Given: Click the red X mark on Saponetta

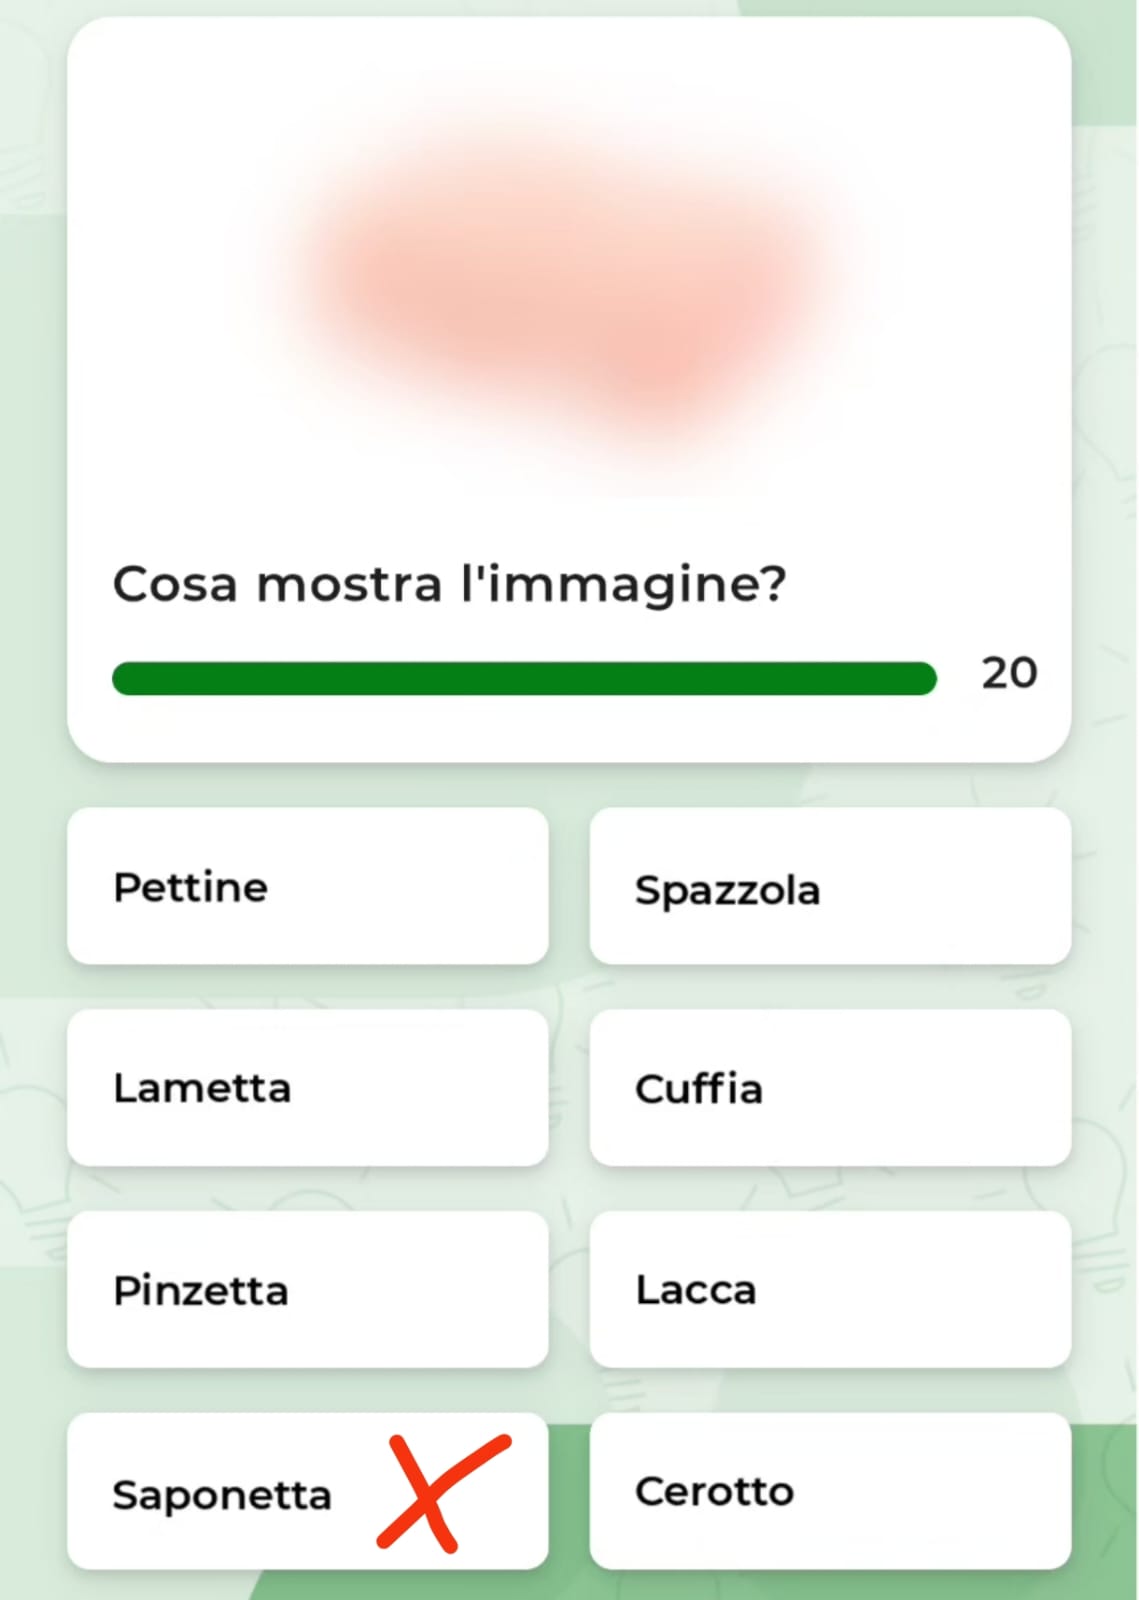Looking at the screenshot, I should [x=440, y=1492].
